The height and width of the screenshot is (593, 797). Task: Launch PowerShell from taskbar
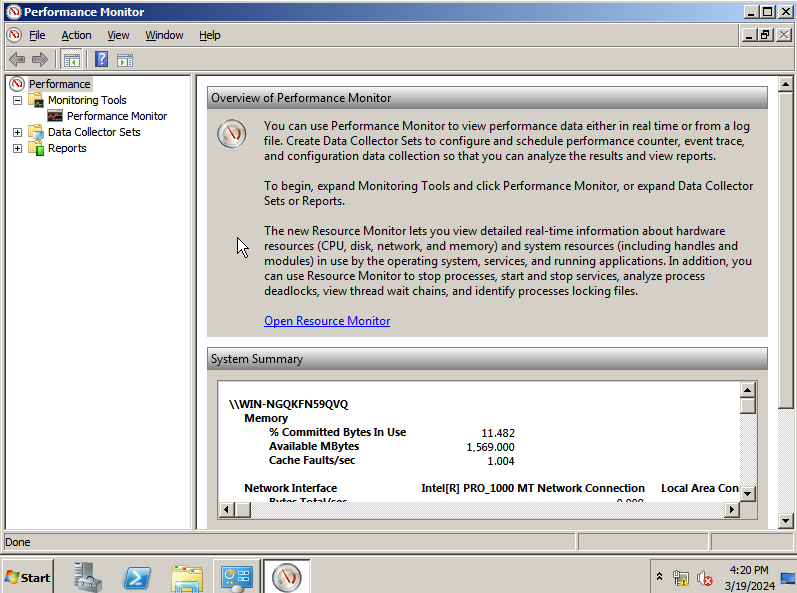click(x=137, y=577)
